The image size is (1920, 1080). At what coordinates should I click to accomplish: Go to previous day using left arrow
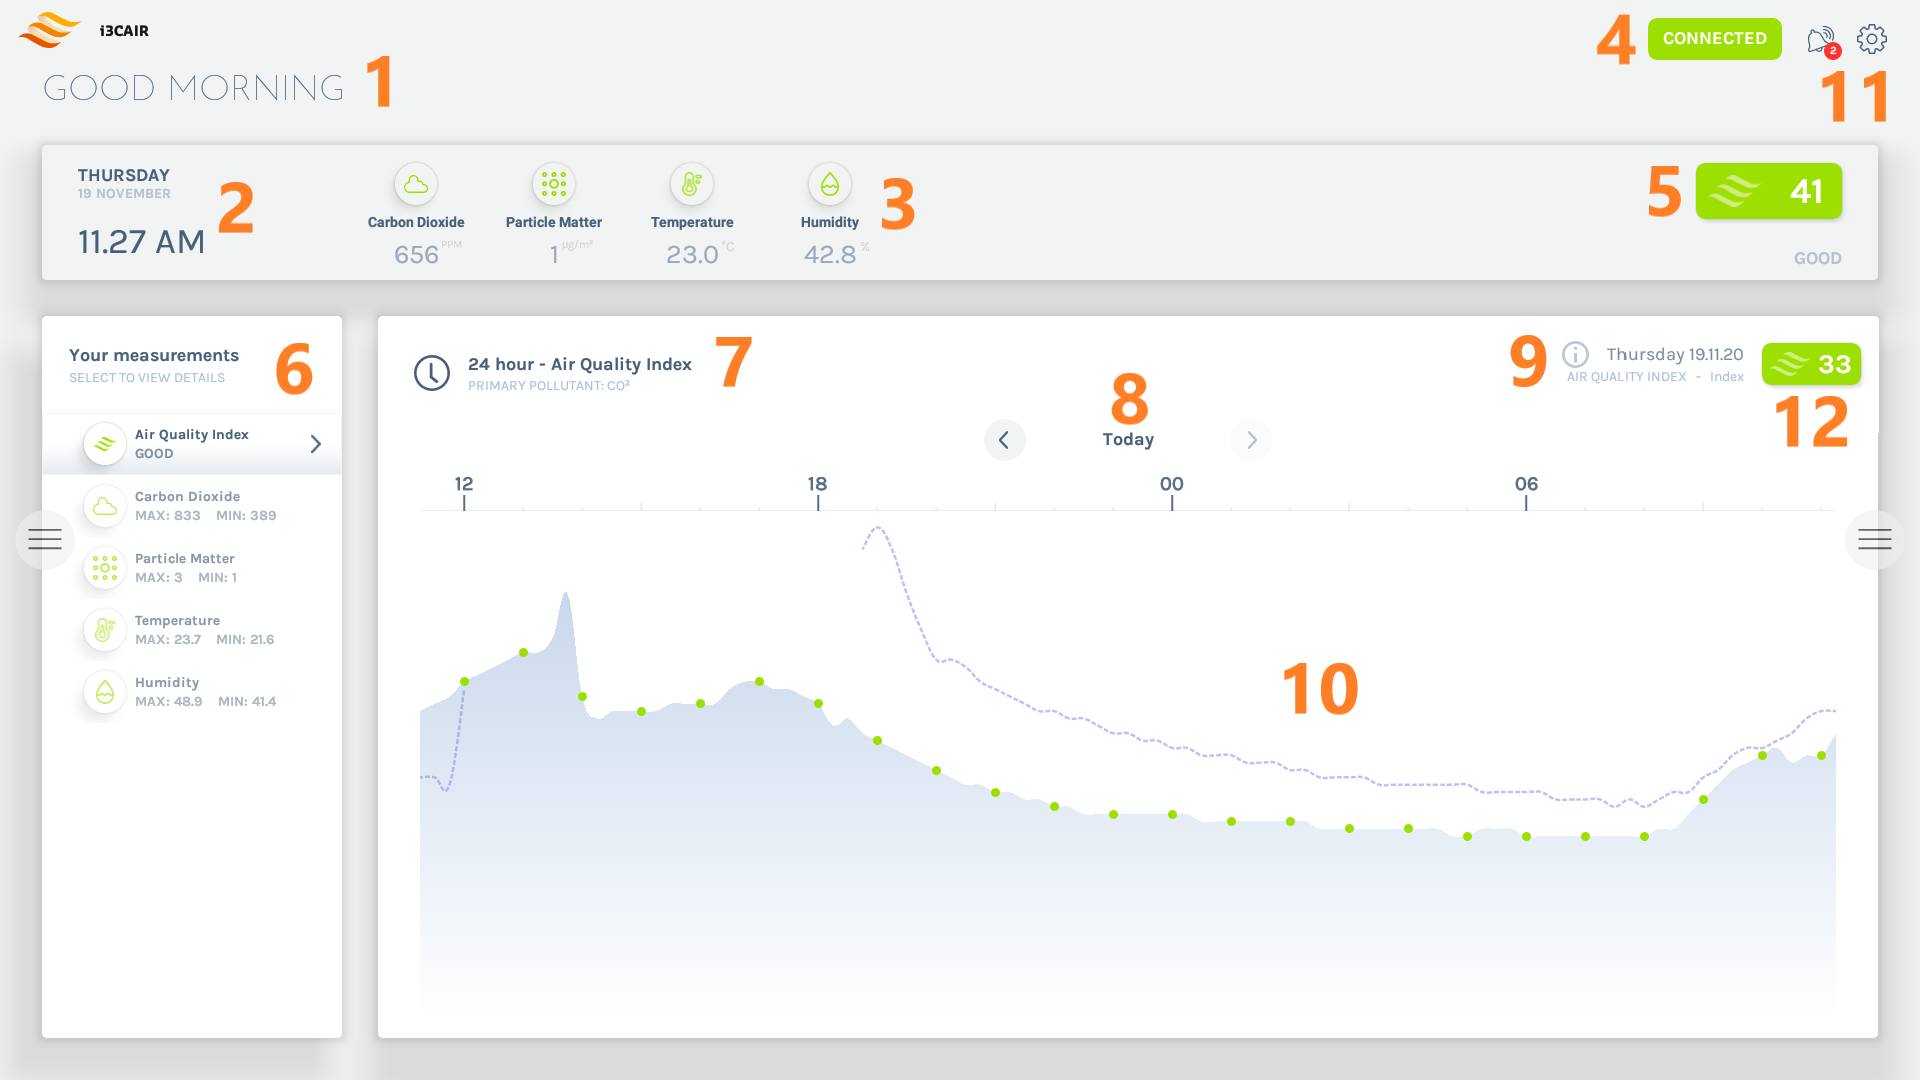[1005, 440]
